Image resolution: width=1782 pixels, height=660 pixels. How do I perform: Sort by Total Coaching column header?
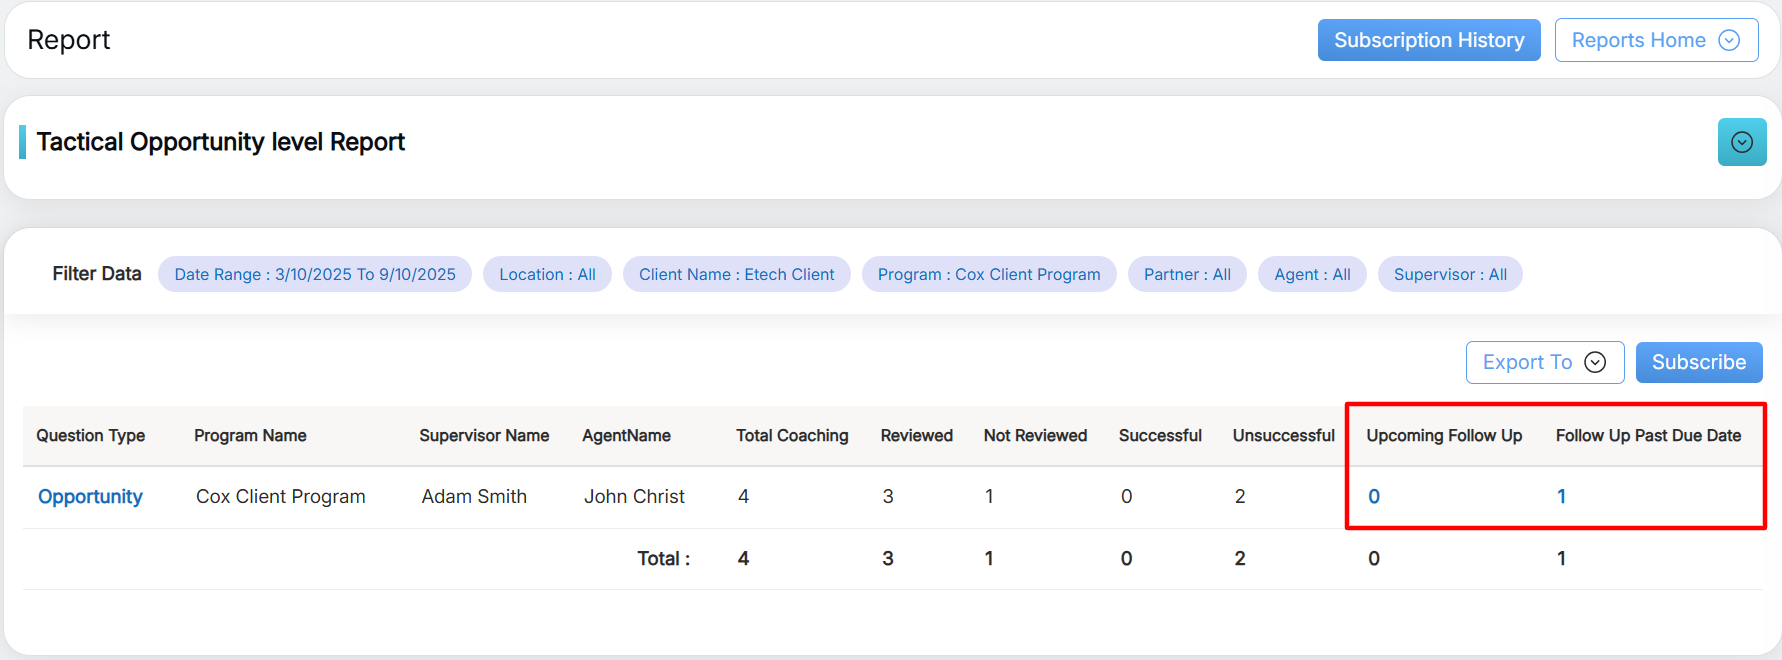click(792, 435)
